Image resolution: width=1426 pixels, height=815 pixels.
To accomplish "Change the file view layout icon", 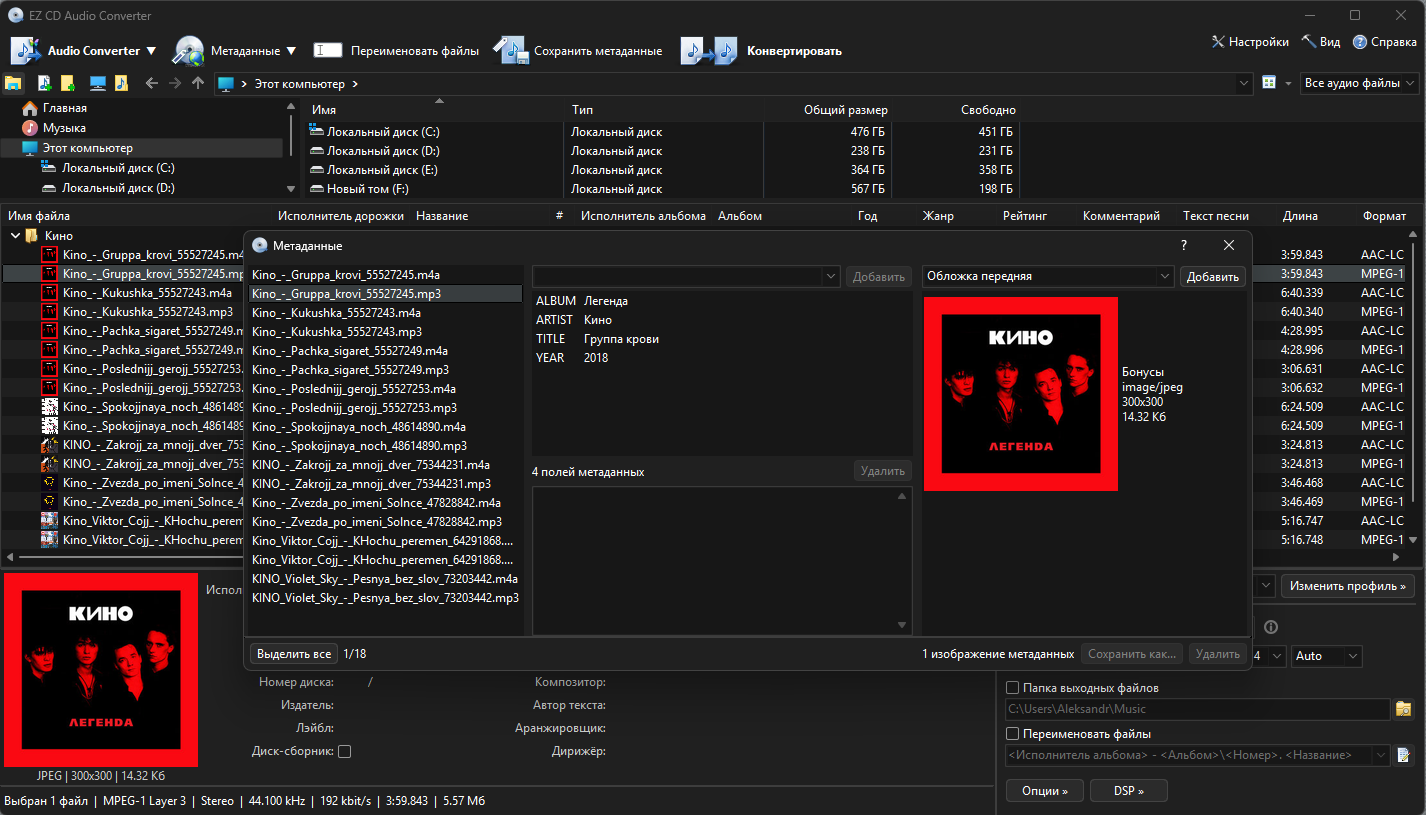I will click(1269, 83).
